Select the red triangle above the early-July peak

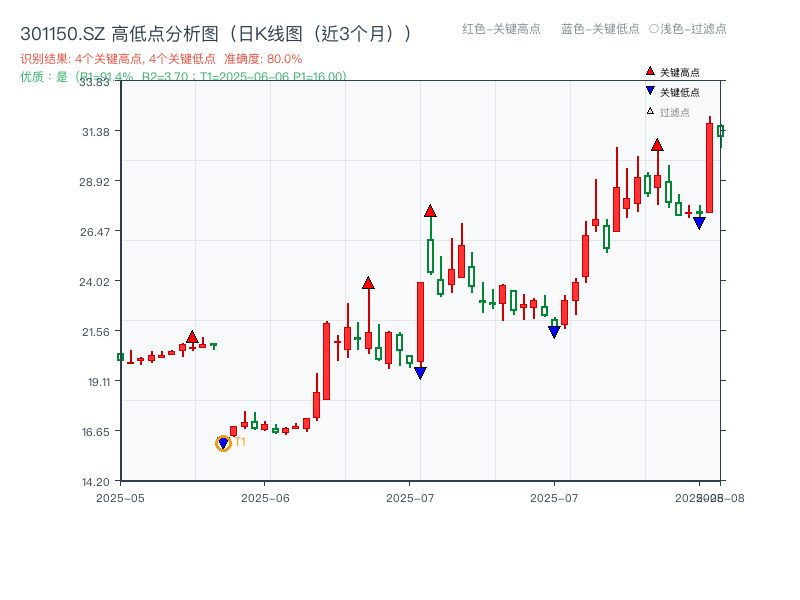(x=430, y=211)
